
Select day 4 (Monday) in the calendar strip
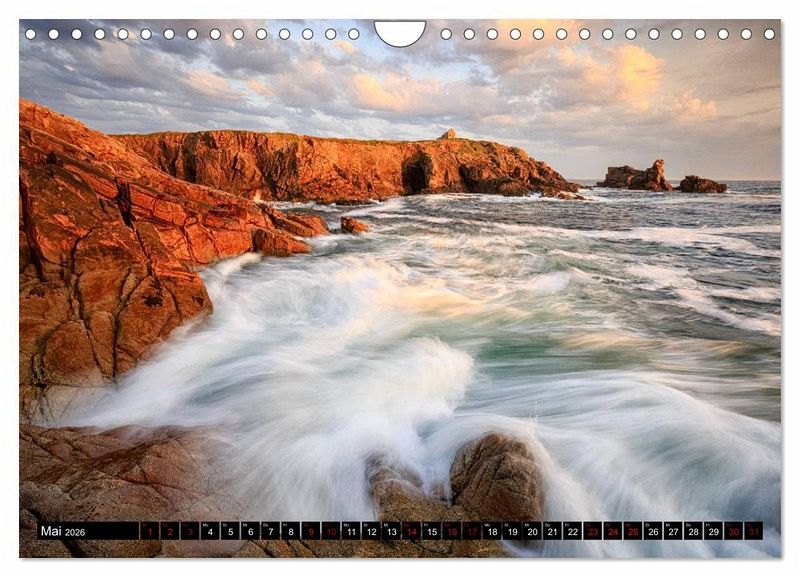pyautogui.click(x=210, y=531)
